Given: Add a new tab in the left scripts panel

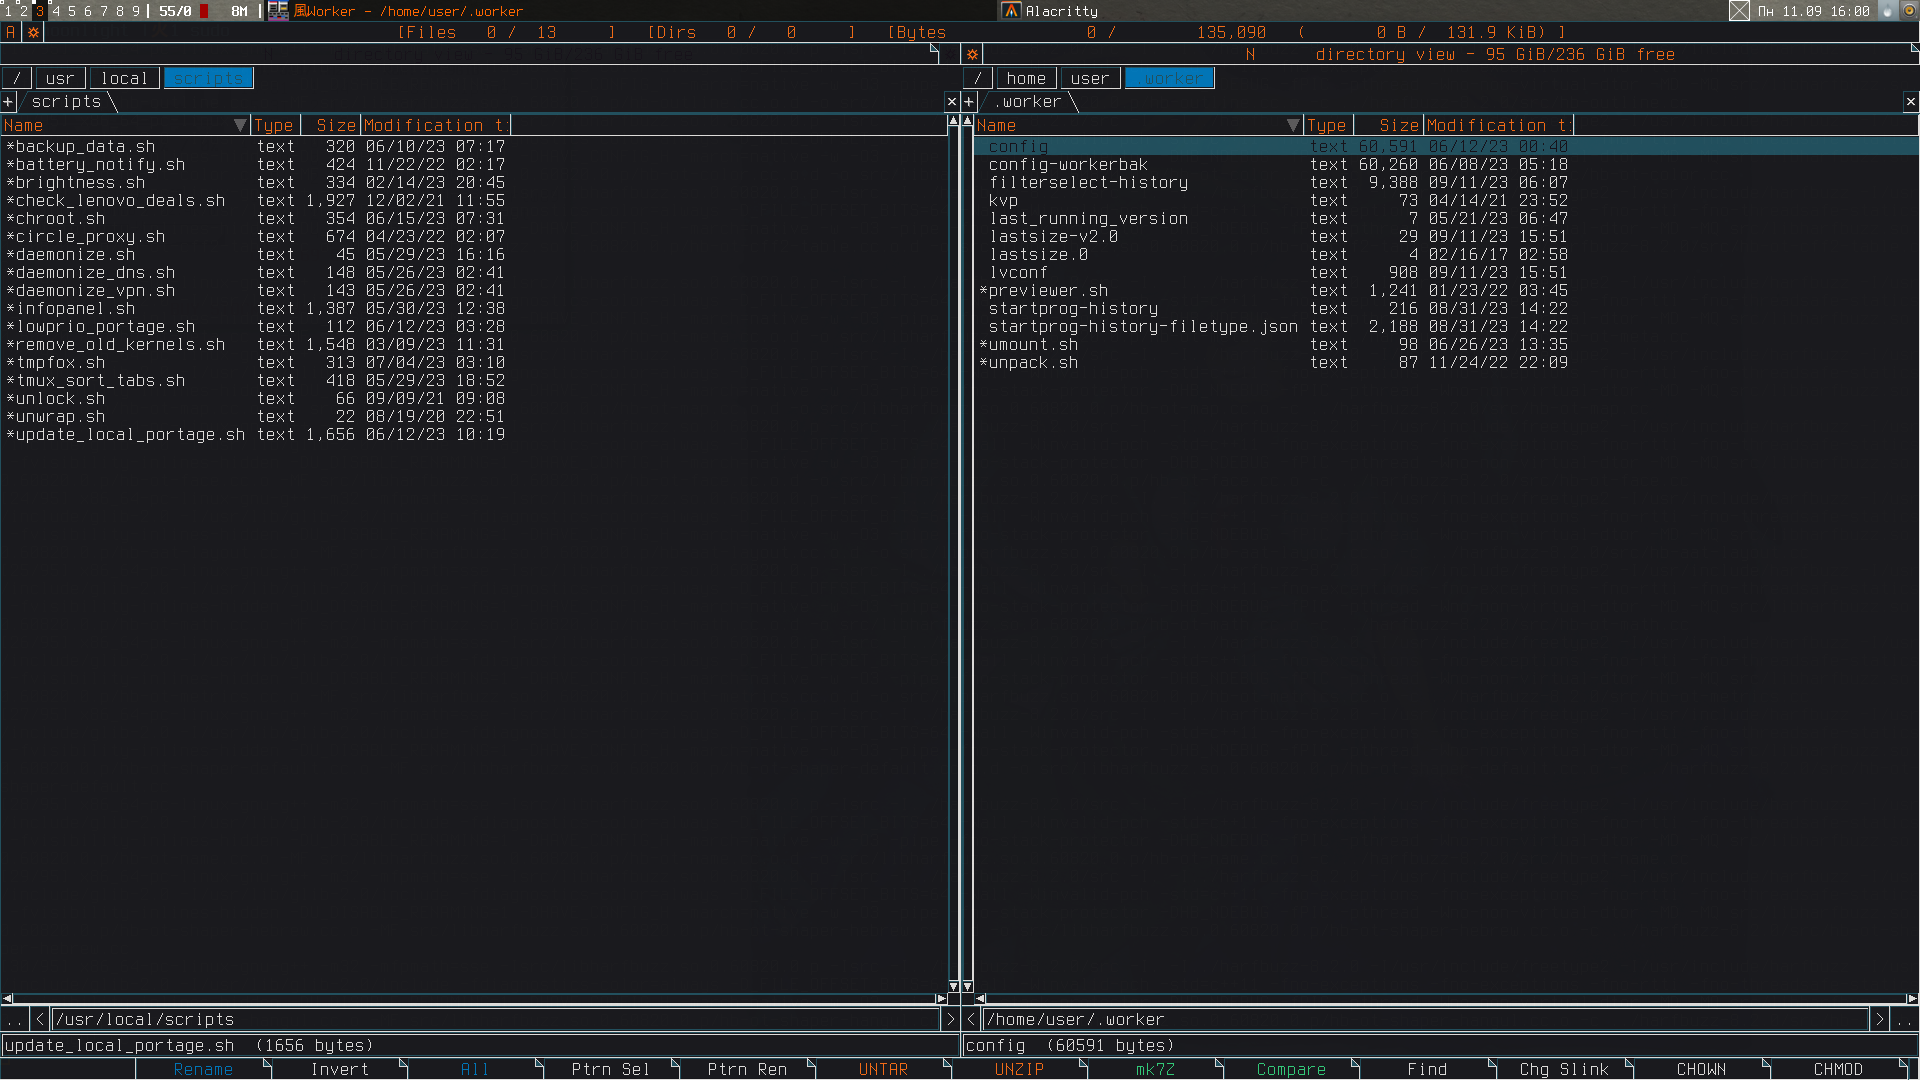Looking at the screenshot, I should tap(8, 102).
